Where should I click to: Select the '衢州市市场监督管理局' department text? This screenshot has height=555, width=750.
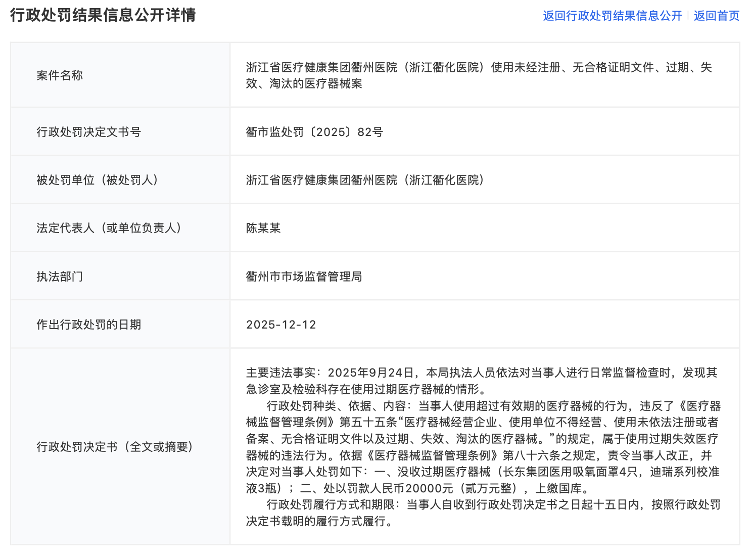tap(304, 276)
